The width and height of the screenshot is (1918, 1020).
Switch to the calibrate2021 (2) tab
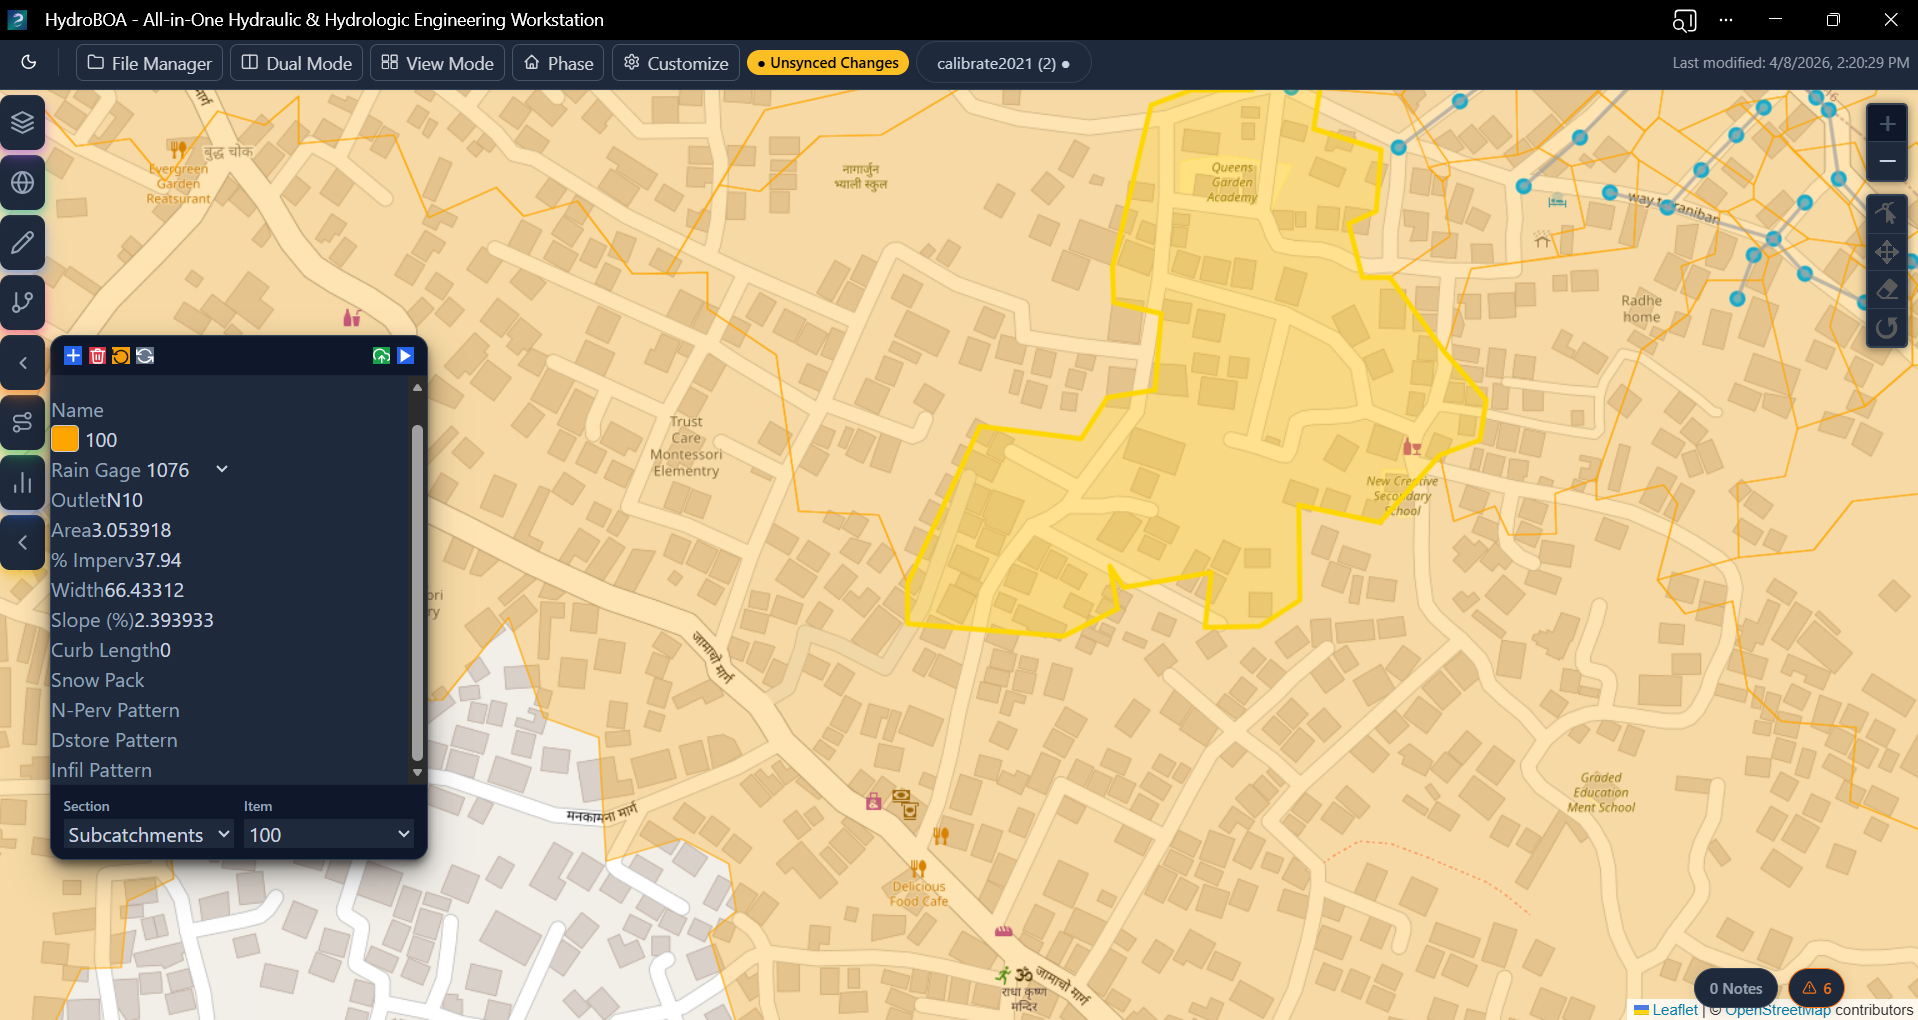[1002, 63]
